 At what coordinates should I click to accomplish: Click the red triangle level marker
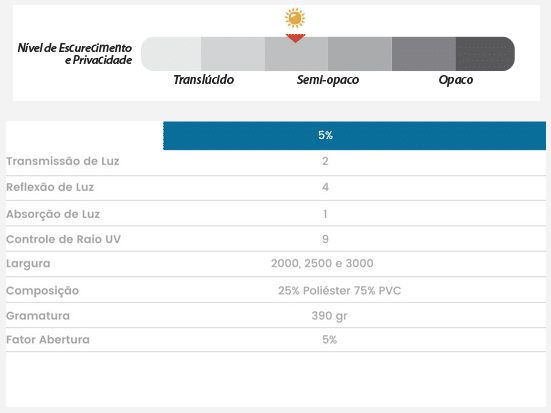tap(296, 38)
